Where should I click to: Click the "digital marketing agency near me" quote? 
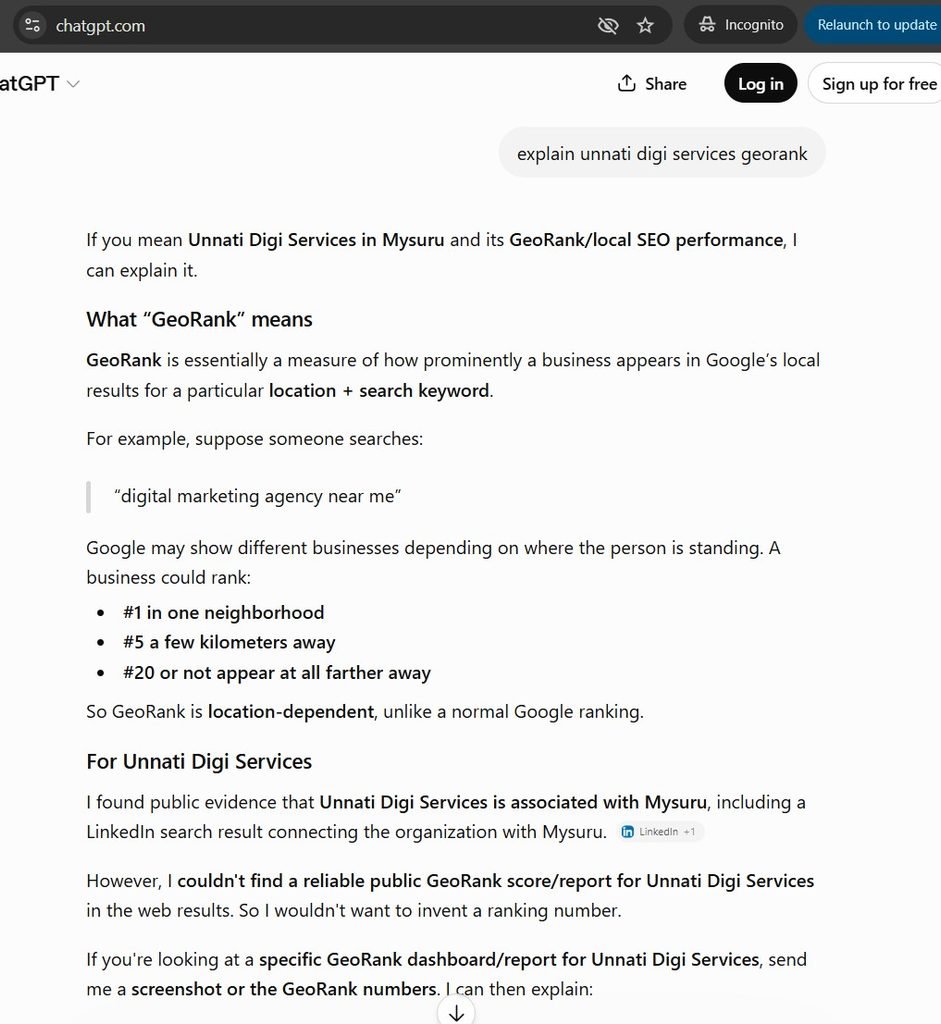[x=257, y=496]
